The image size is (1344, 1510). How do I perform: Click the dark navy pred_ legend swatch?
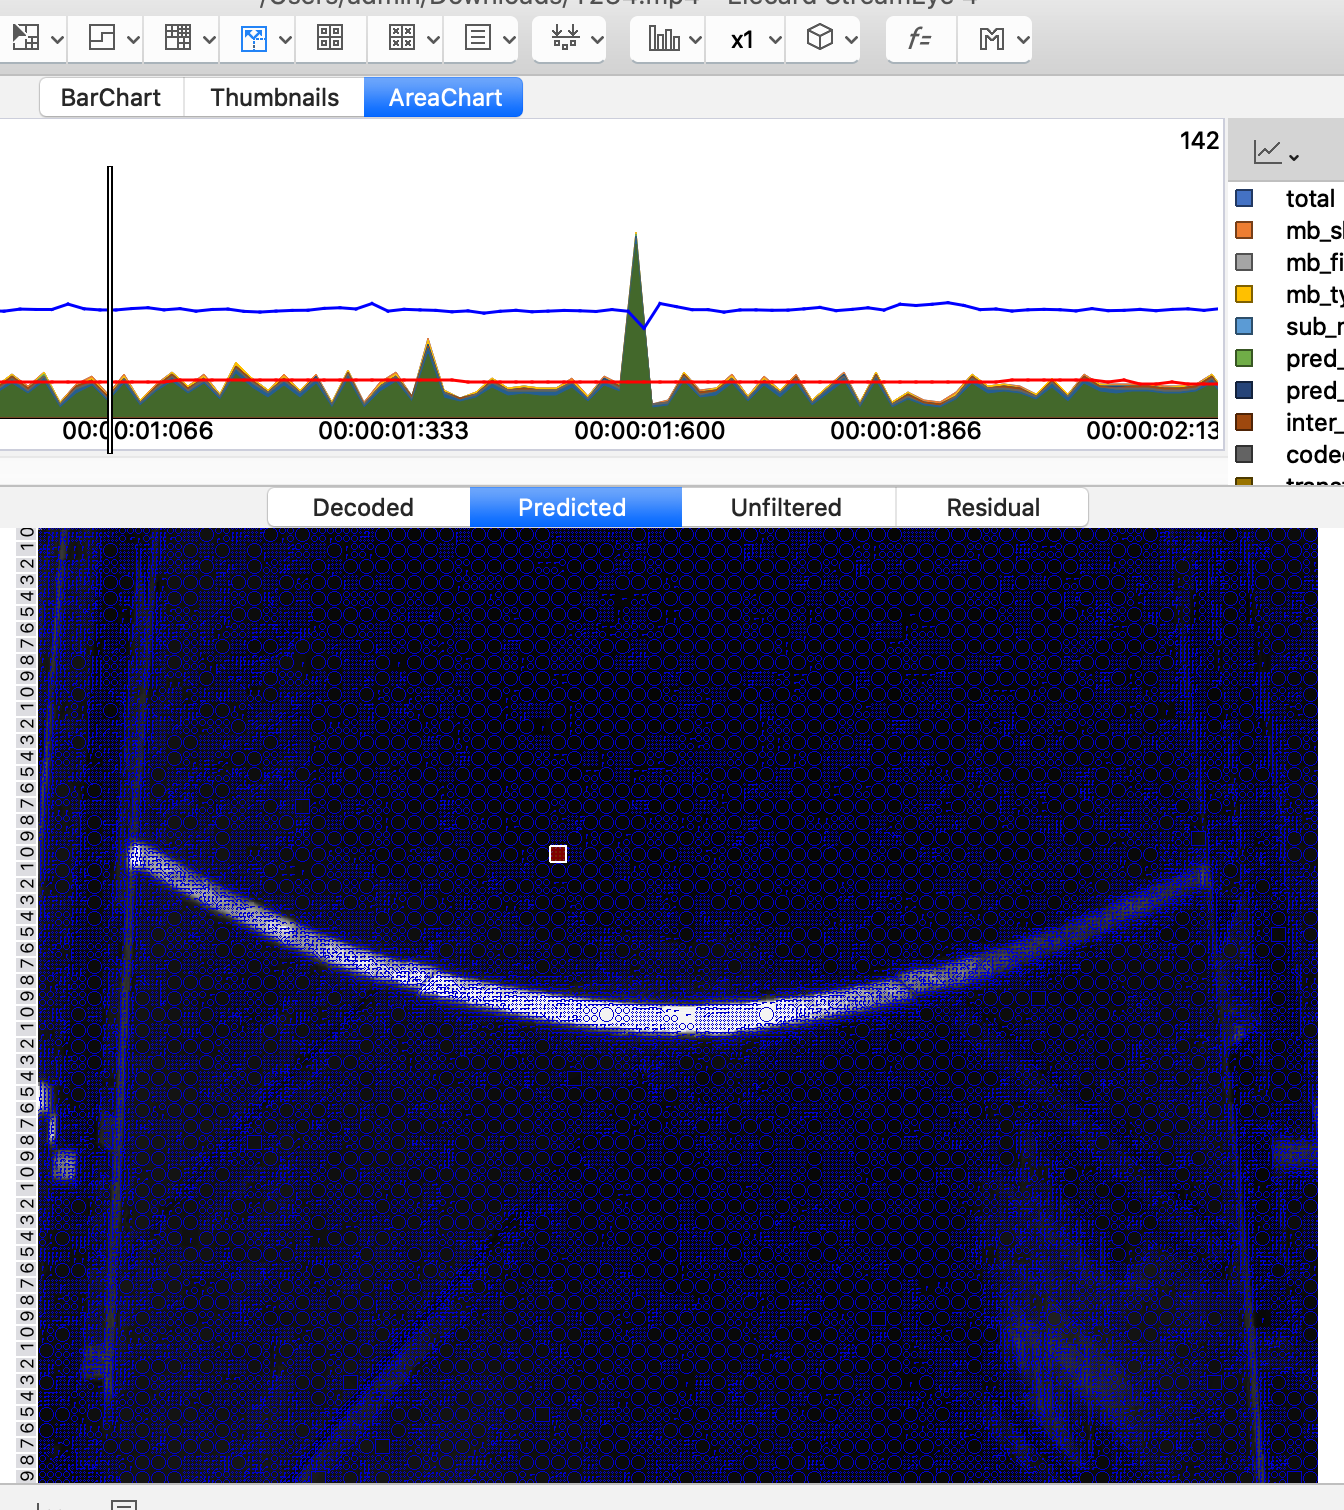coord(1244,390)
